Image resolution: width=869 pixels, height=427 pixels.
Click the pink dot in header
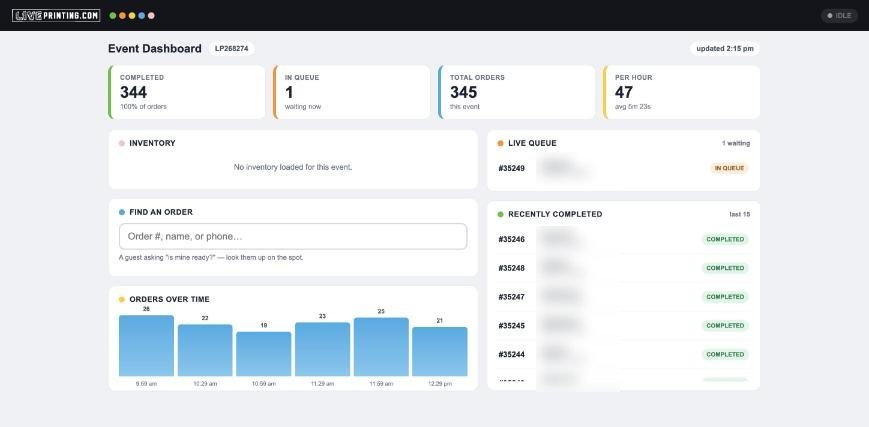(x=151, y=16)
